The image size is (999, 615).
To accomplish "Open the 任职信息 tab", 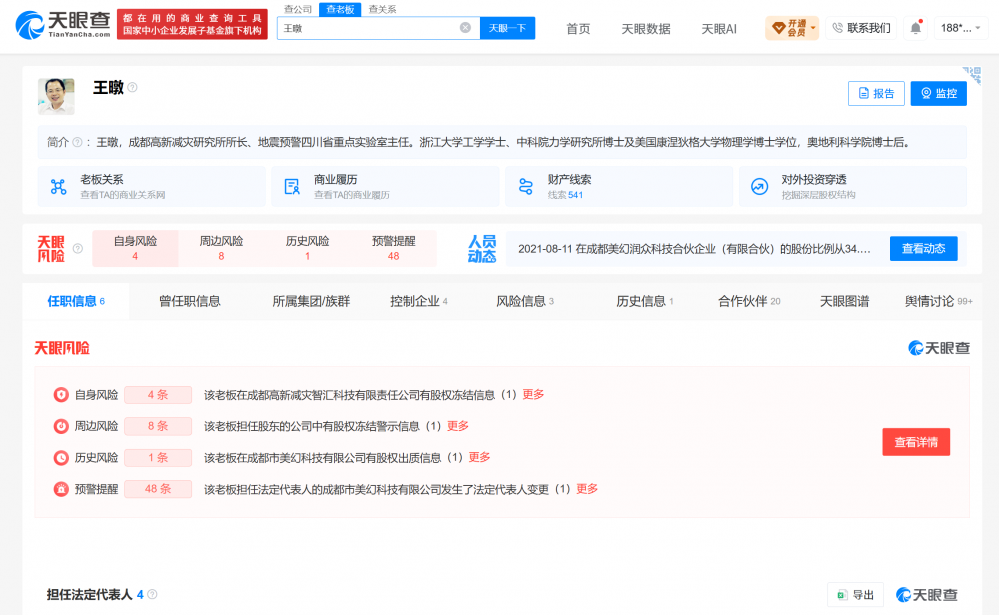I will click(76, 301).
